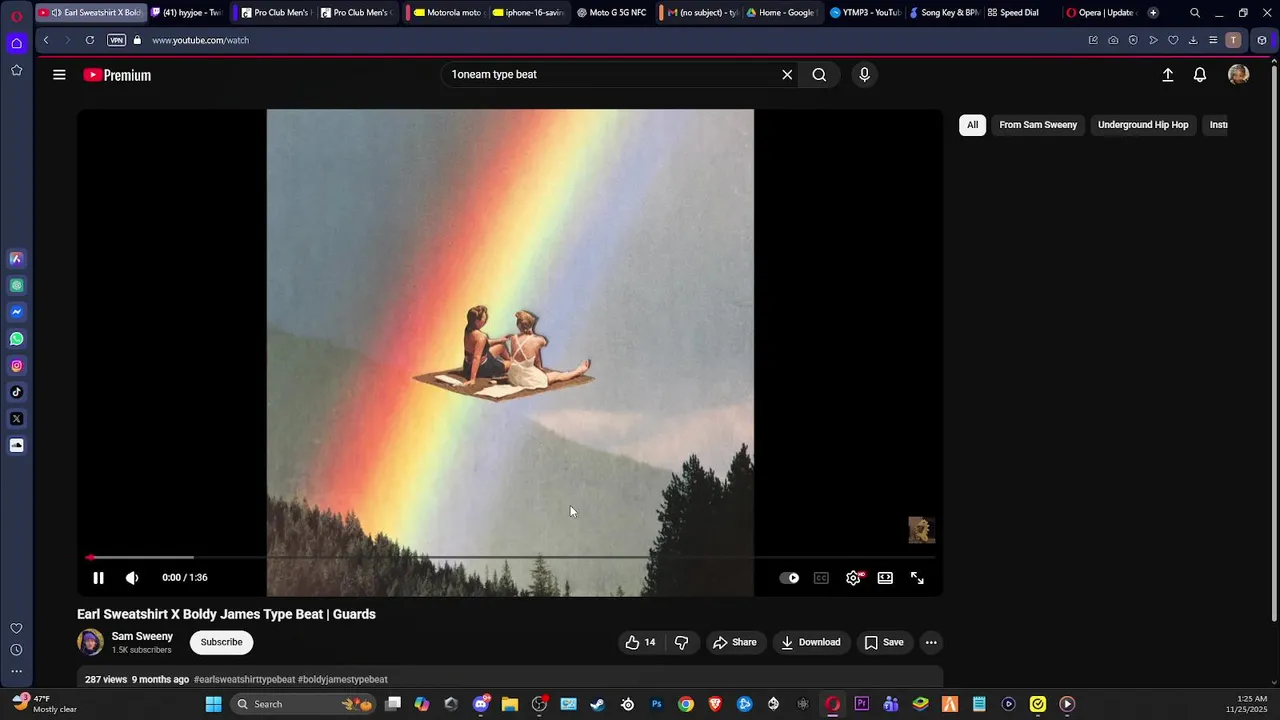Image resolution: width=1280 pixels, height=720 pixels.
Task: Select the Underground Hip Hop chip
Action: pyautogui.click(x=1143, y=125)
